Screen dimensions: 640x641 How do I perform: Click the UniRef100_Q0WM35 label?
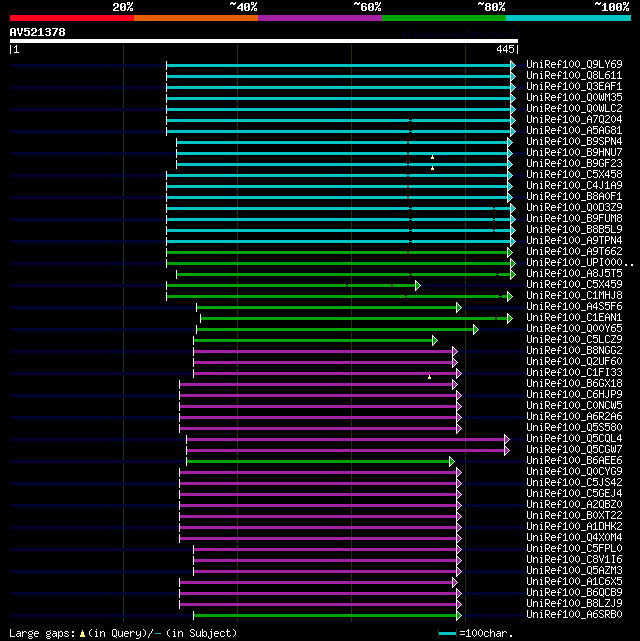point(574,98)
